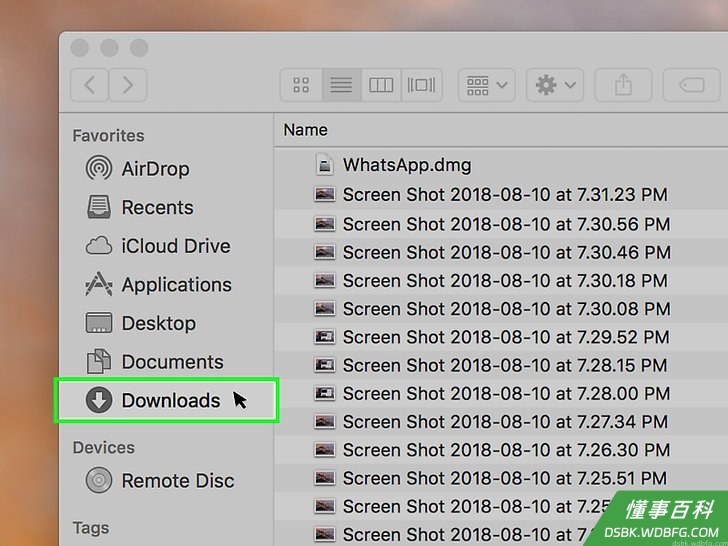Sort by the Name column header
Screen dimensions: 728x546
[306, 130]
